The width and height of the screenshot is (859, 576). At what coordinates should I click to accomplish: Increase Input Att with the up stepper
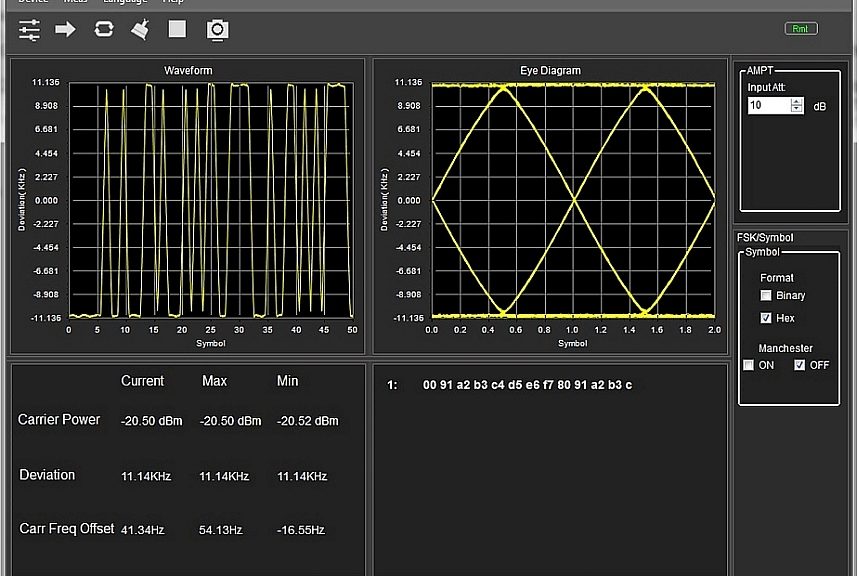coord(796,101)
